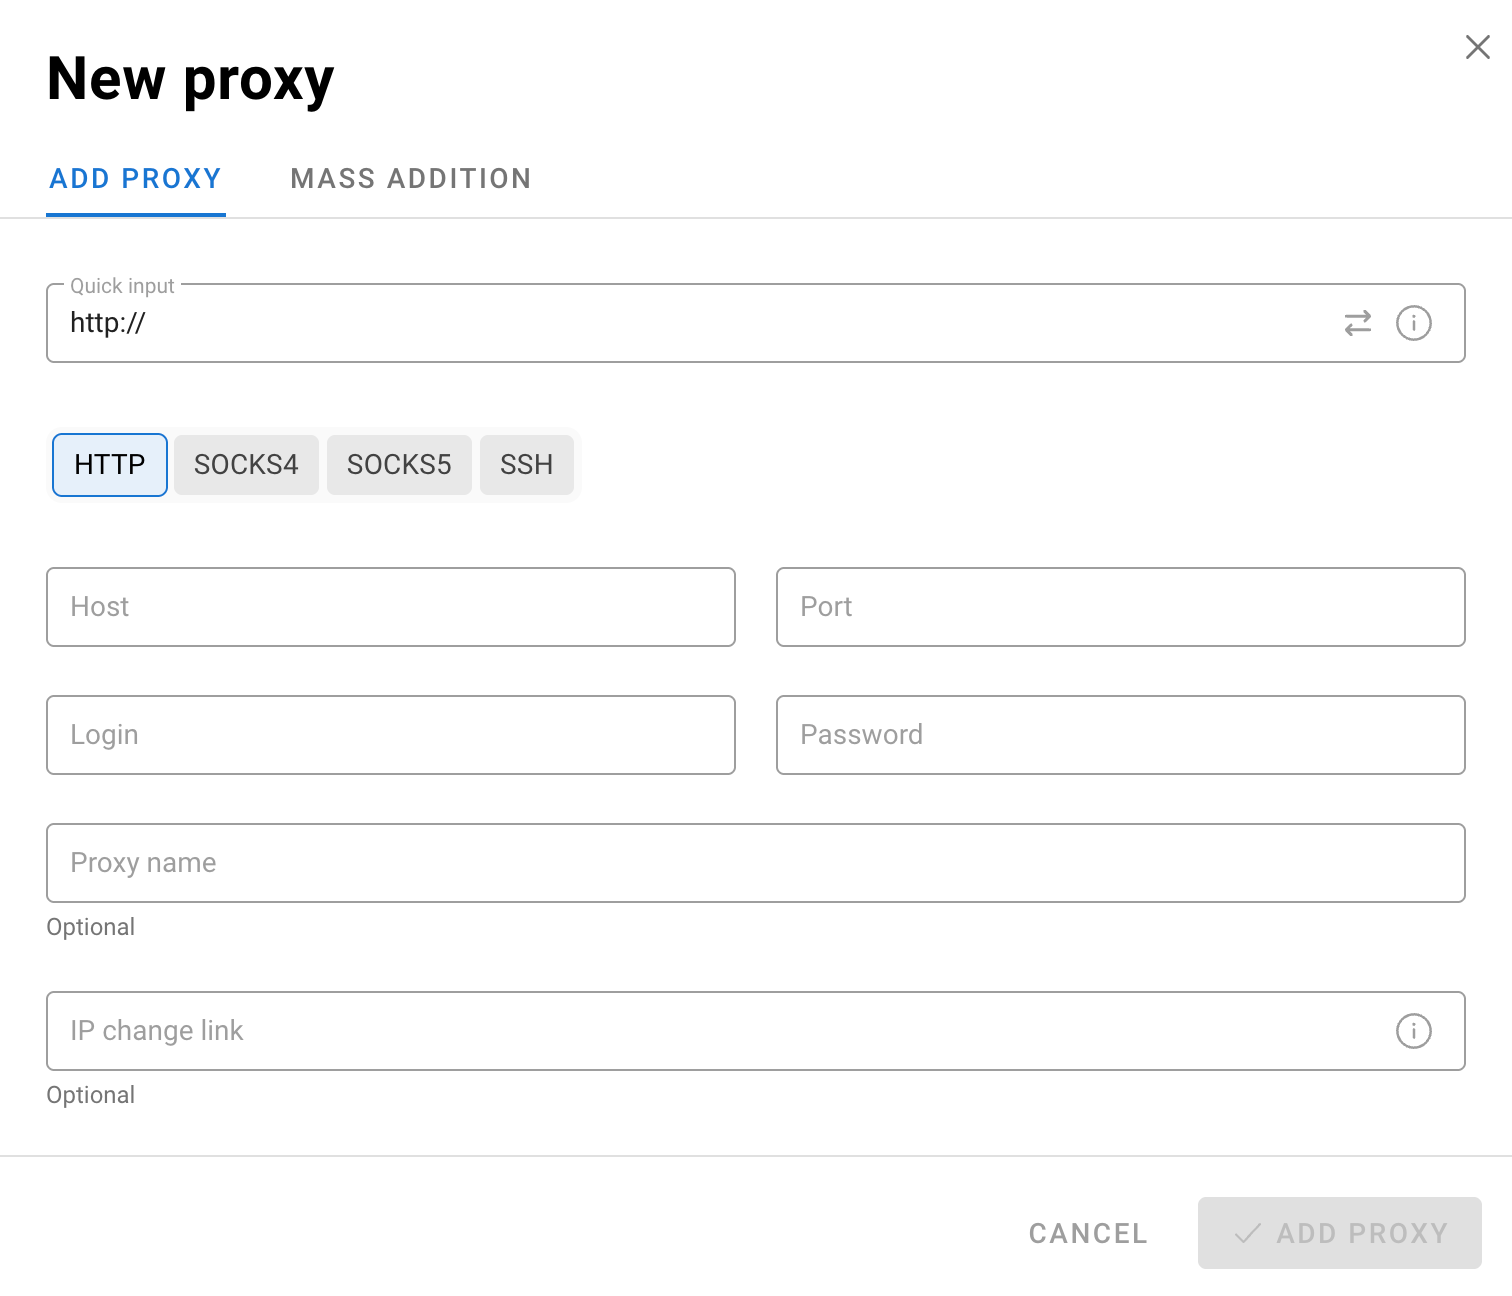Click the IP change link text field

[x=710, y=1031]
